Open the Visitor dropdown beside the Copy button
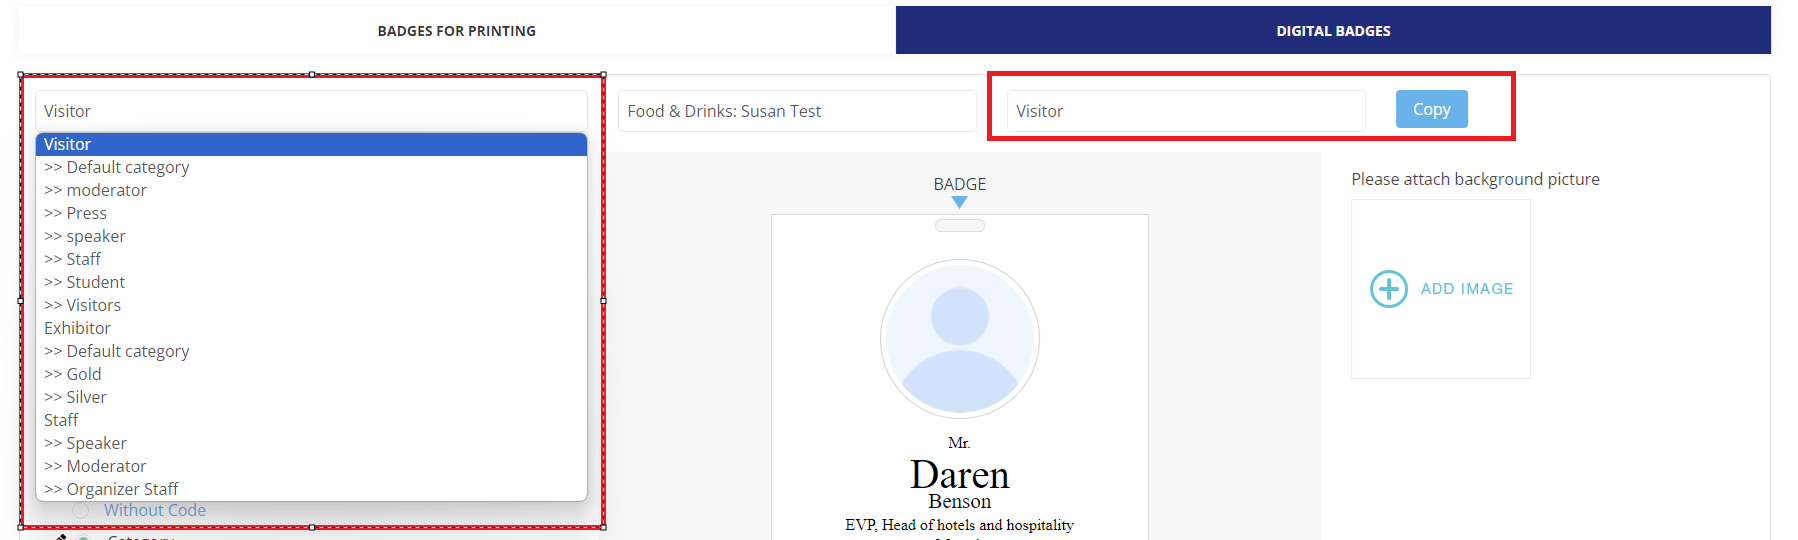 (x=1185, y=111)
